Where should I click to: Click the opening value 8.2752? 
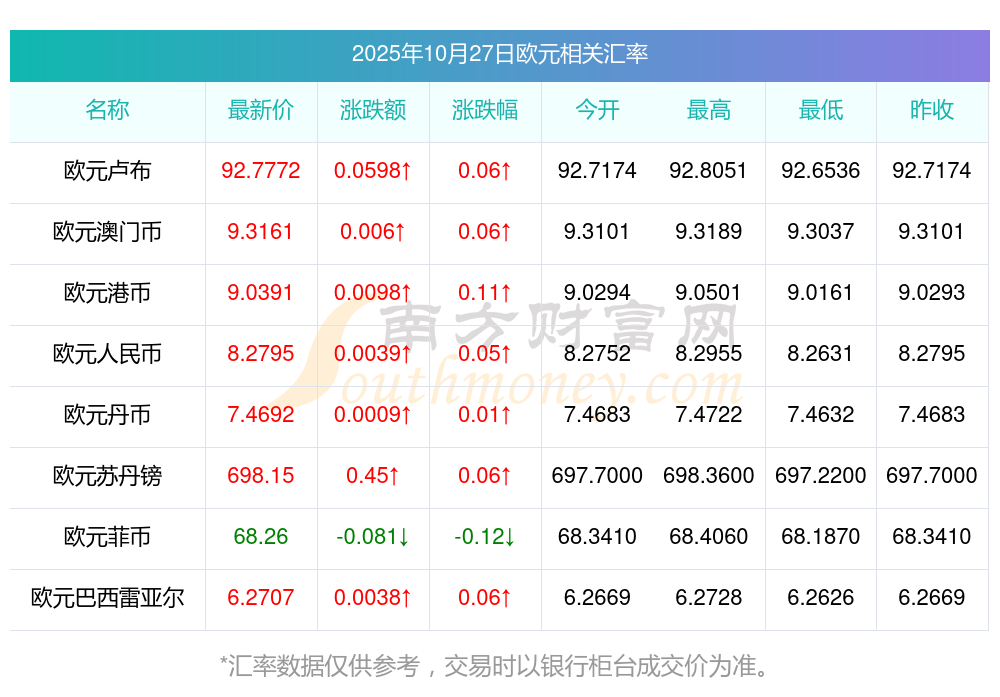tap(597, 353)
